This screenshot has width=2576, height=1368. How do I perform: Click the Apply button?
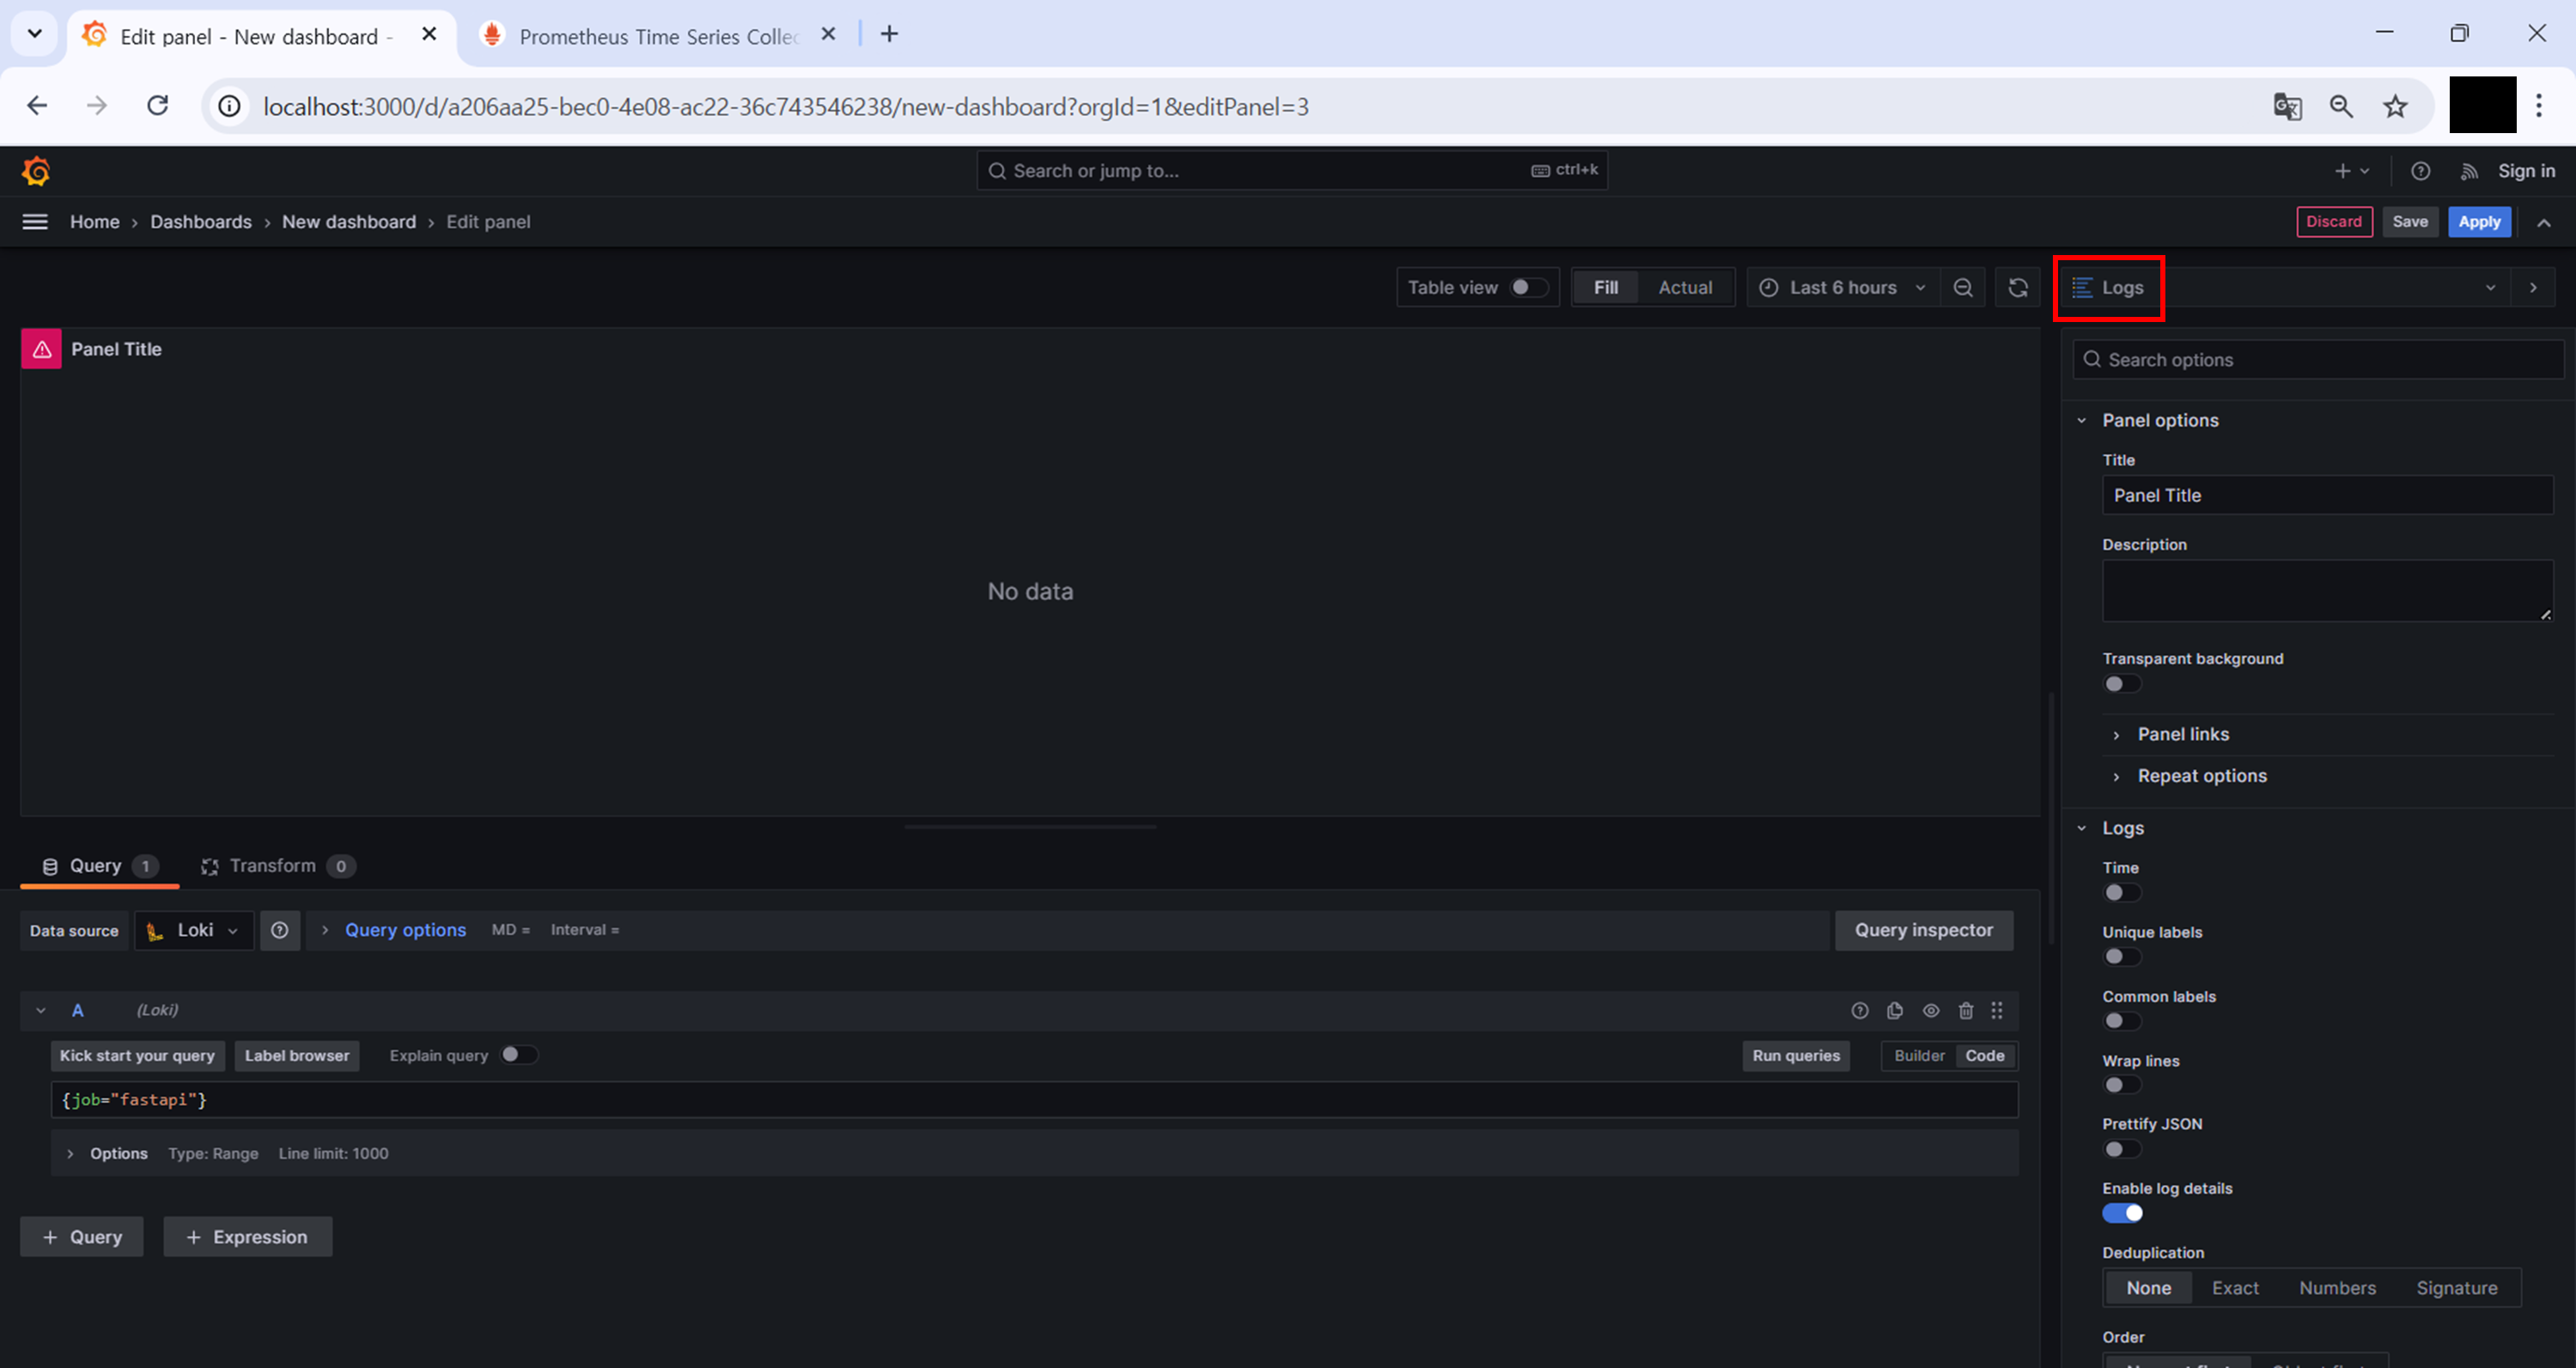pos(2478,222)
